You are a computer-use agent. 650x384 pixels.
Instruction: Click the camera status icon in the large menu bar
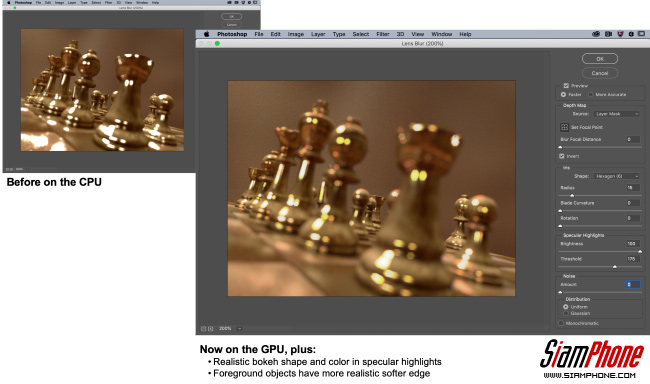coord(608,34)
